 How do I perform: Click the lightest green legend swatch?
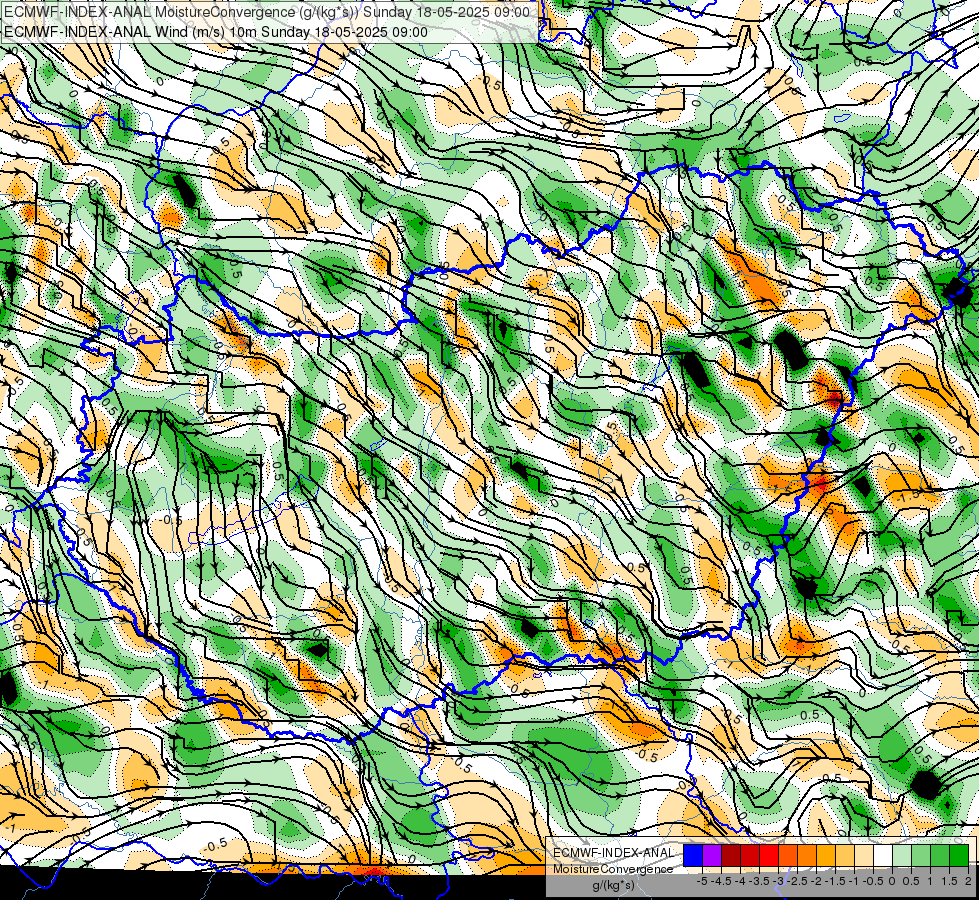(x=902, y=855)
